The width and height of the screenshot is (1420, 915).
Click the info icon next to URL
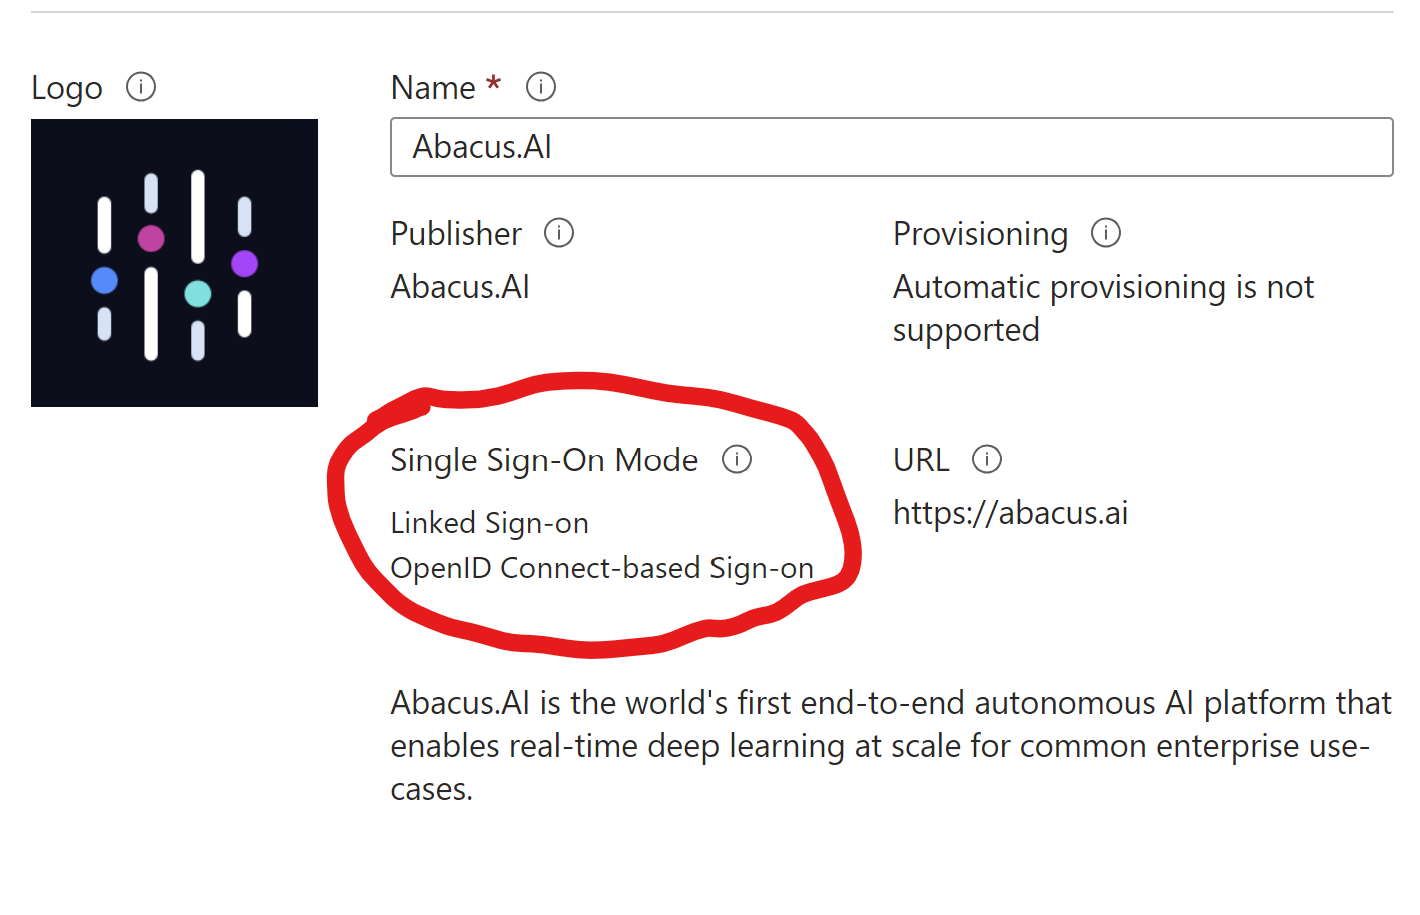tap(987, 459)
